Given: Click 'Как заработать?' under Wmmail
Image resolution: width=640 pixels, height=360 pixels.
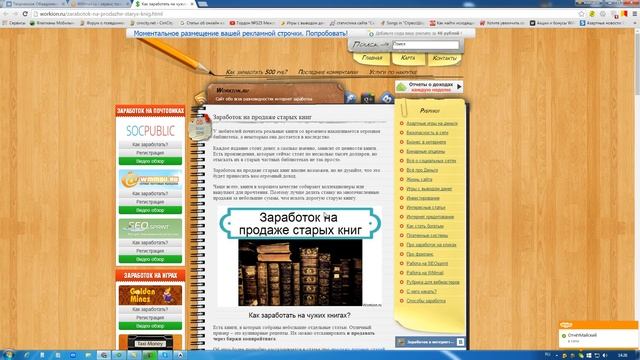Looking at the screenshot, I should [150, 193].
